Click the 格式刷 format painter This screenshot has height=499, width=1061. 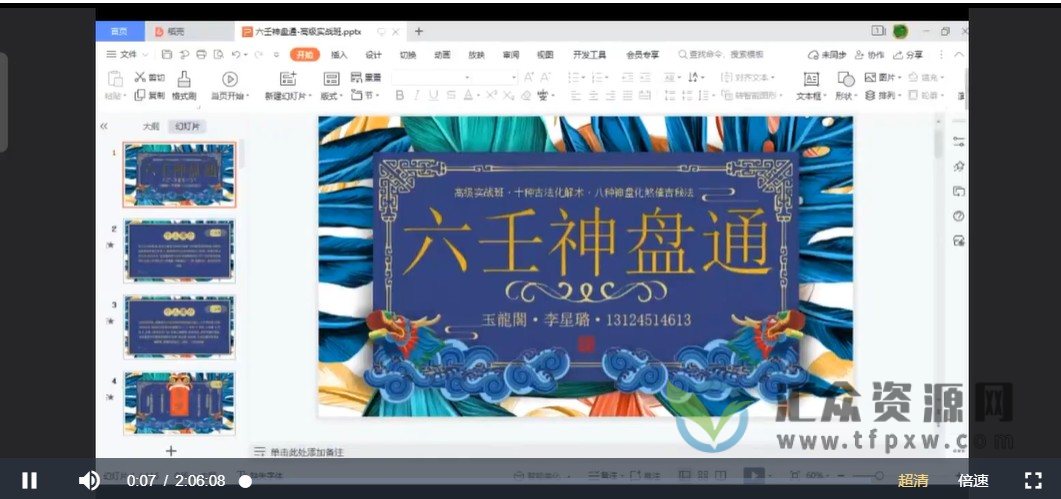click(184, 86)
